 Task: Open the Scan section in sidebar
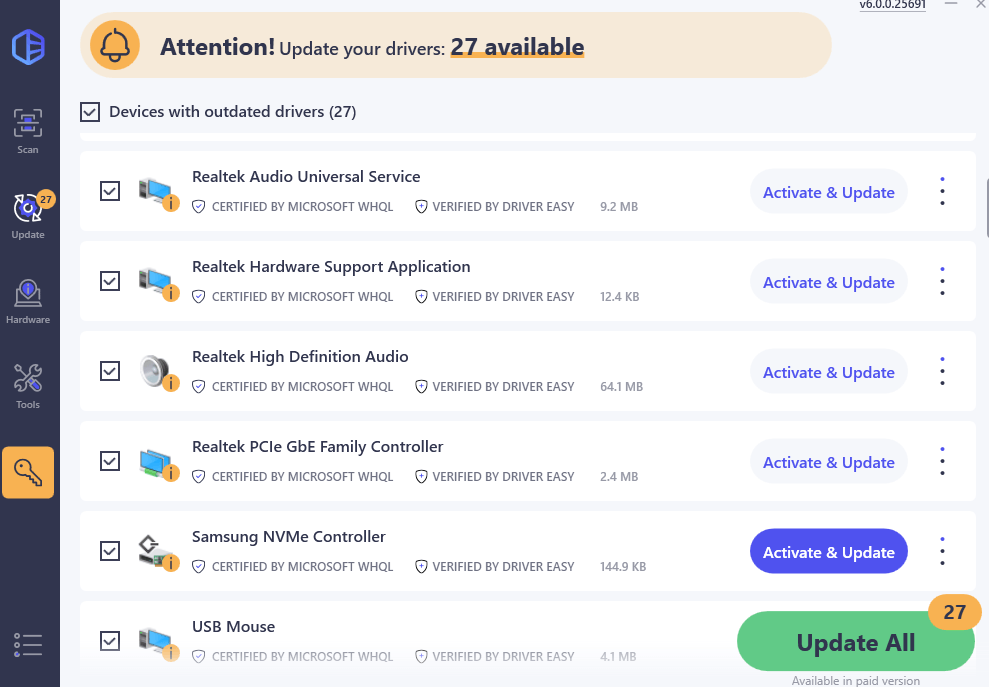tap(28, 131)
